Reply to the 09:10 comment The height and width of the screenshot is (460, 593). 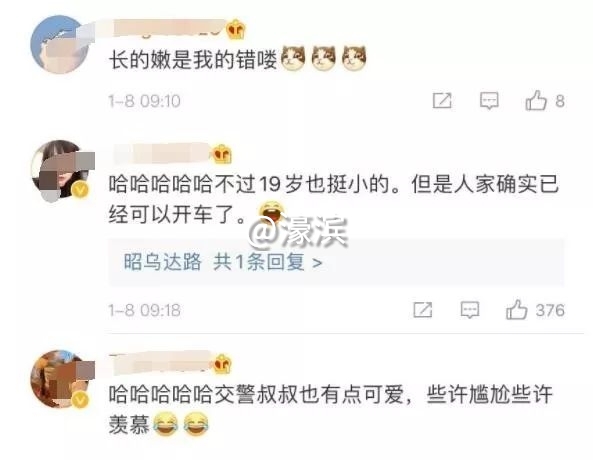coord(489,101)
